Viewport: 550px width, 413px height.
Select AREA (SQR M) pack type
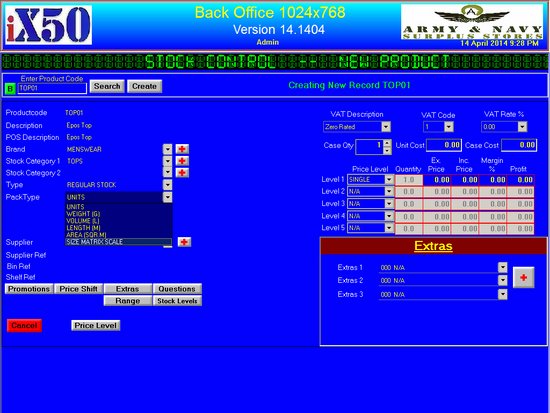coord(119,235)
